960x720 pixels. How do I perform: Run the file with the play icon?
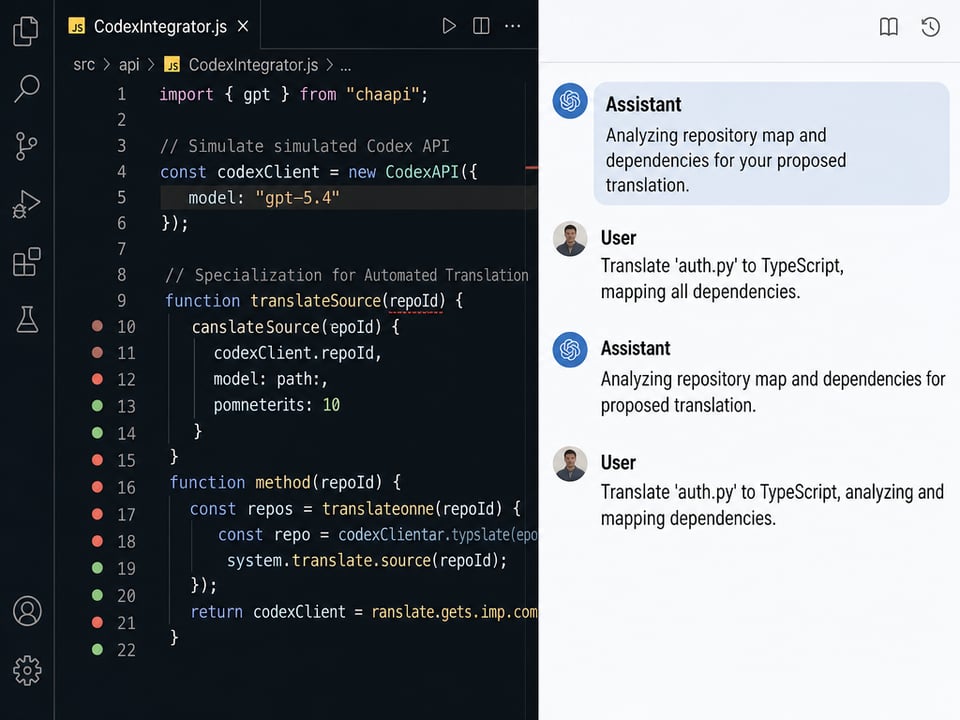click(x=449, y=26)
